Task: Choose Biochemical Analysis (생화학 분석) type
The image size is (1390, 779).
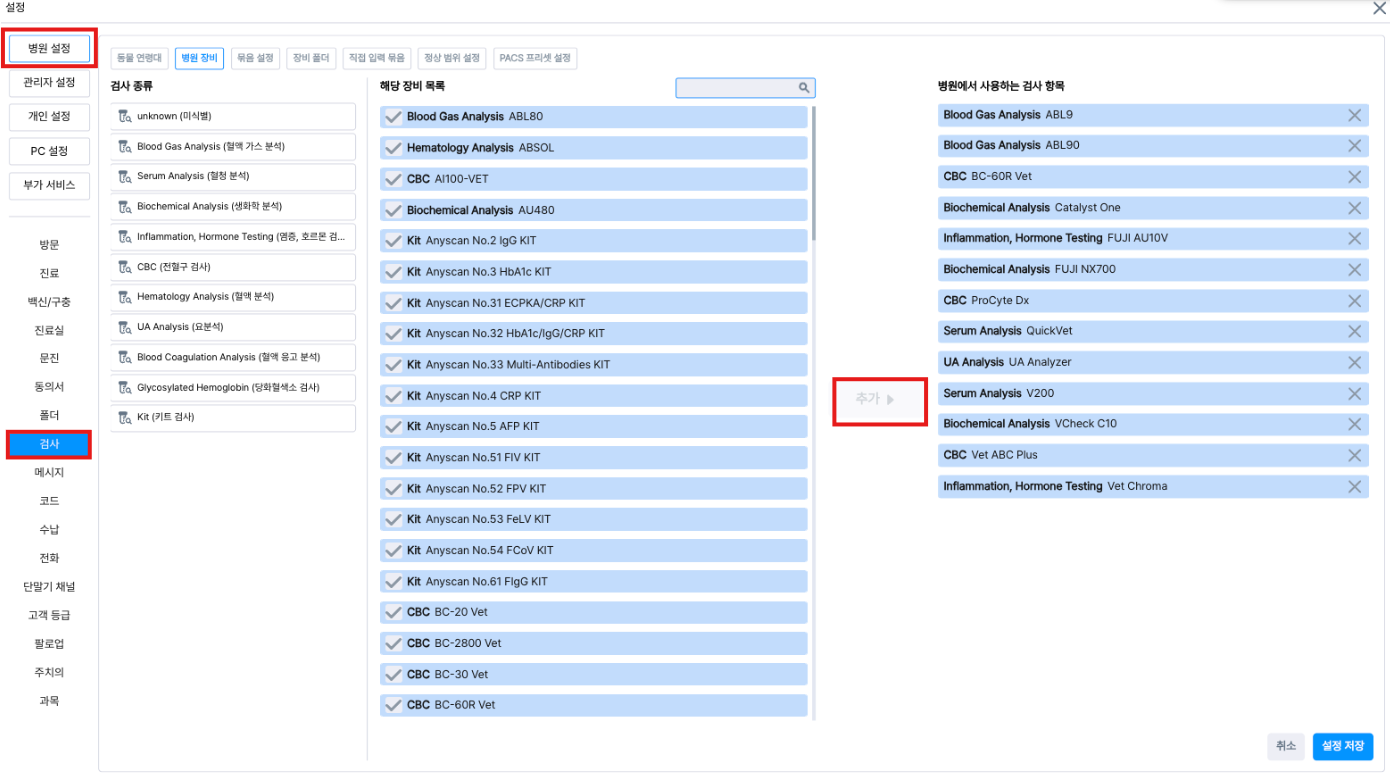Action: [233, 207]
